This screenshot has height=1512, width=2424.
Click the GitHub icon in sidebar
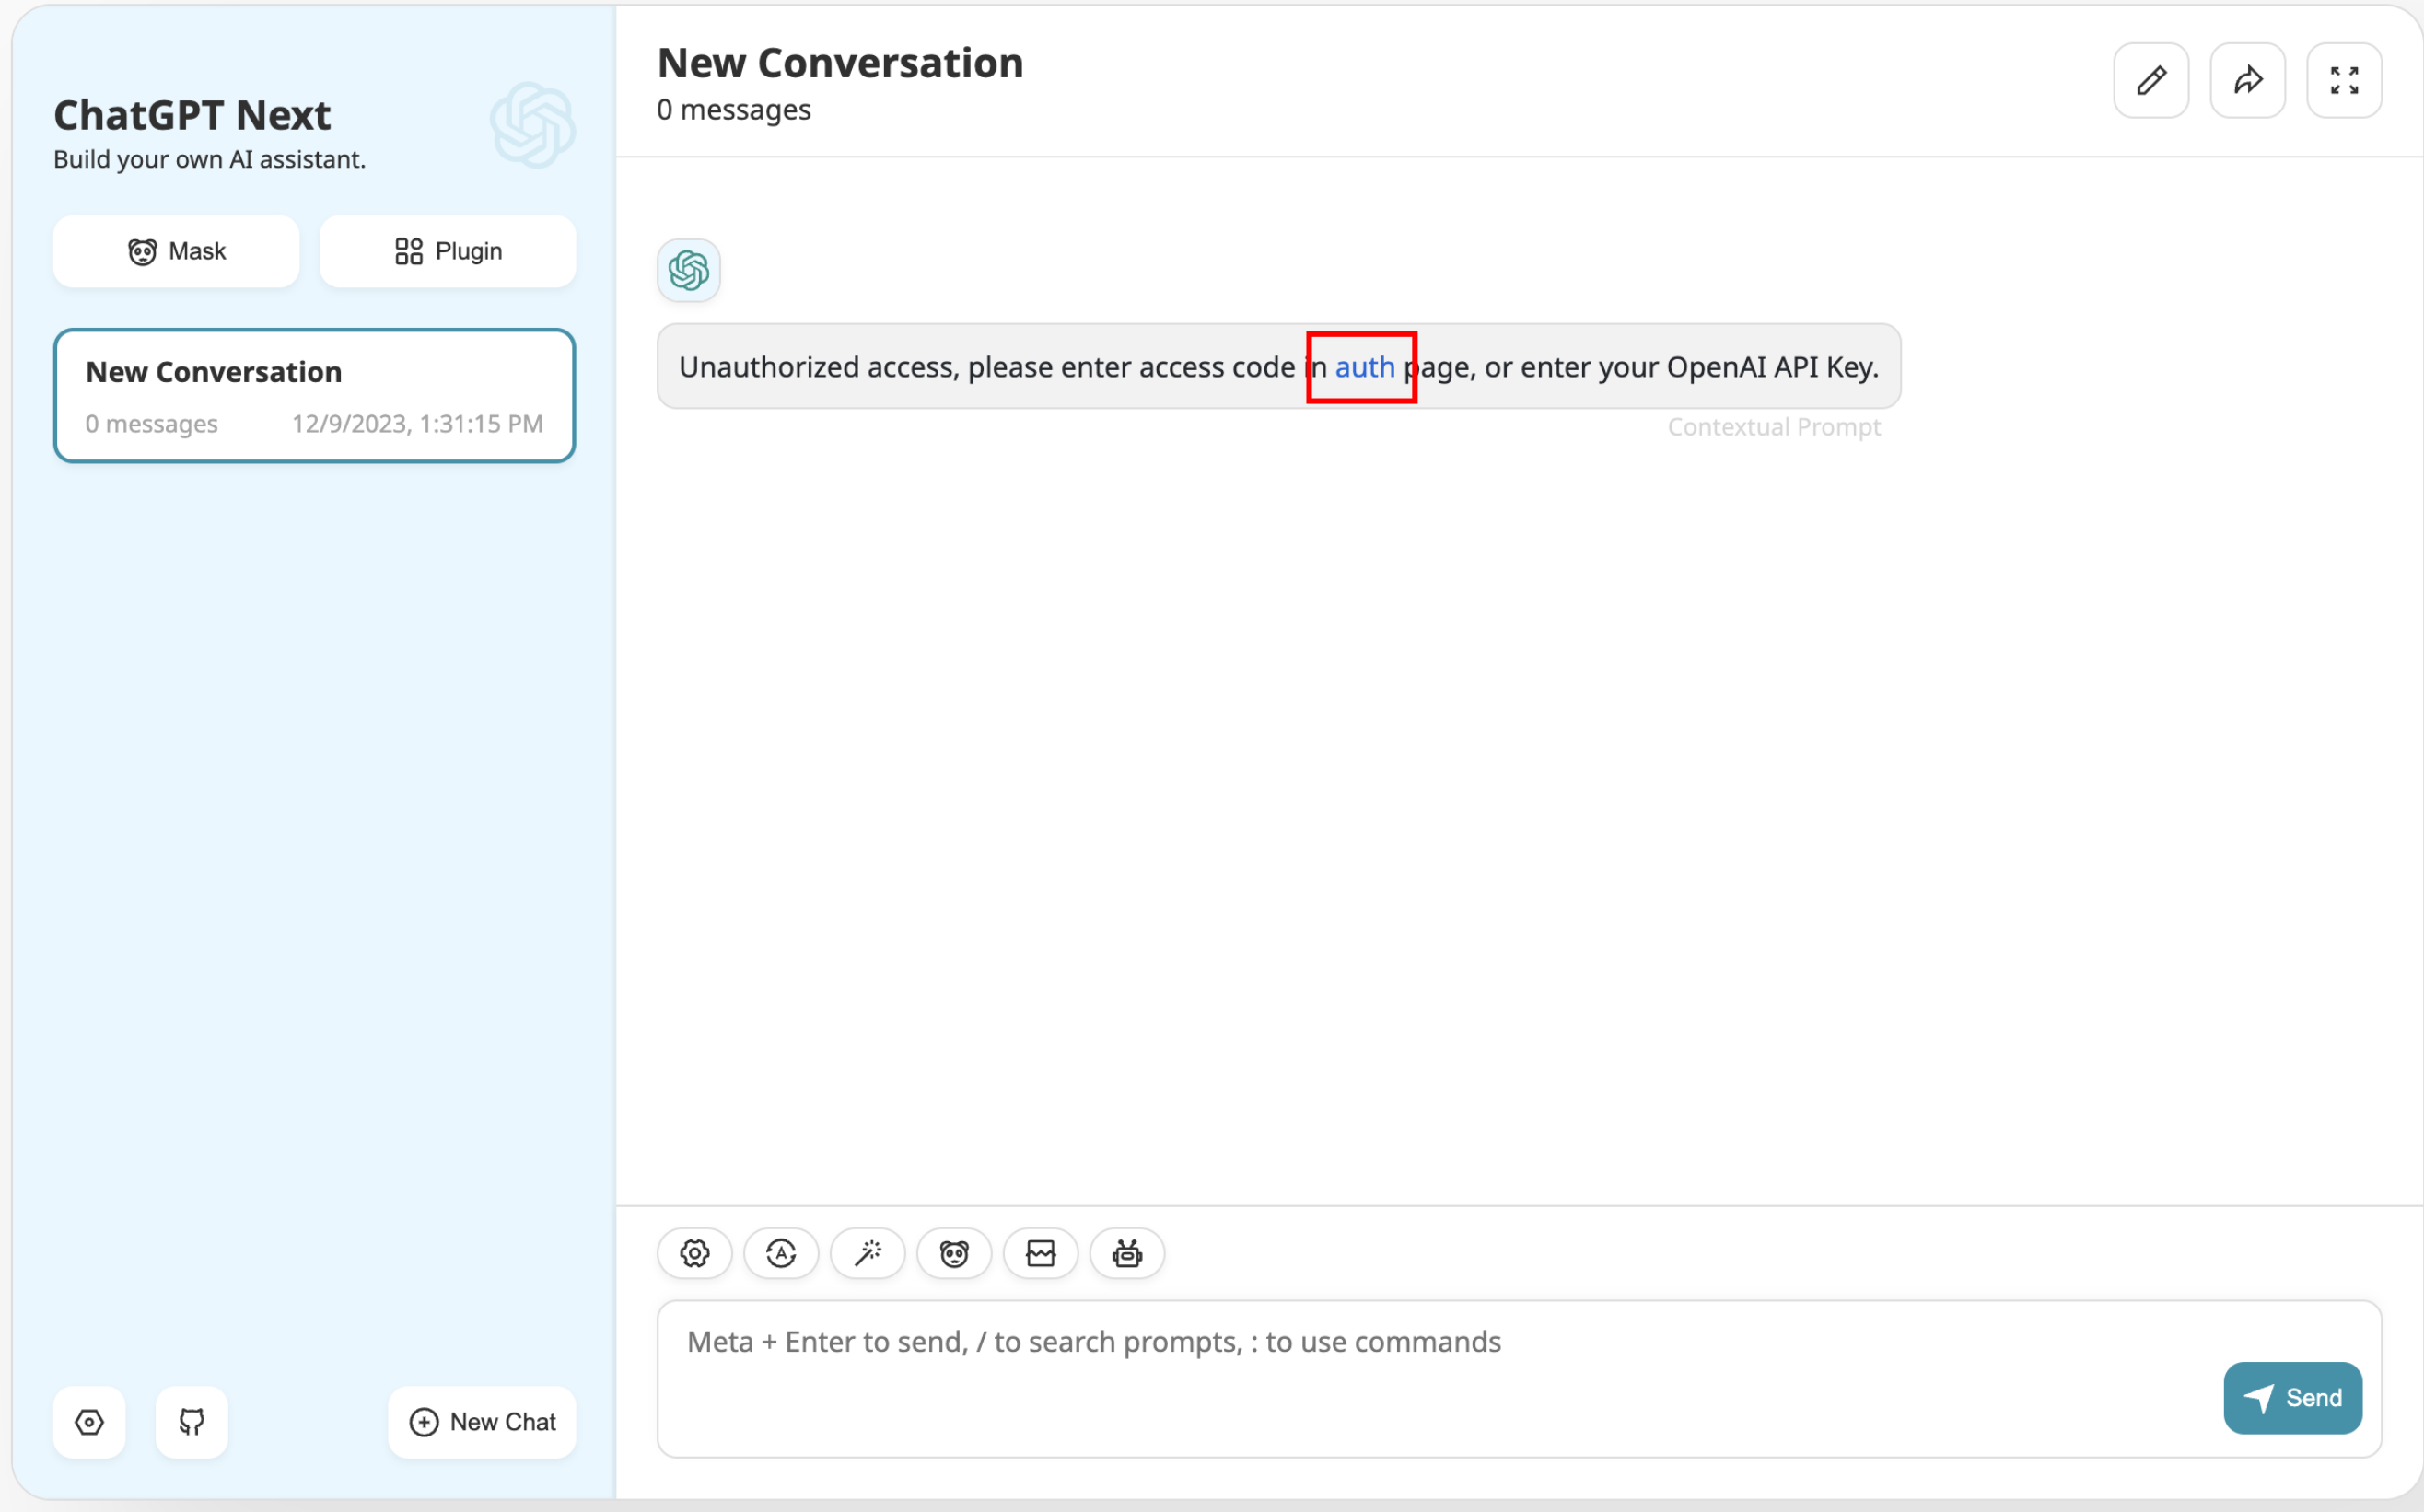[190, 1422]
